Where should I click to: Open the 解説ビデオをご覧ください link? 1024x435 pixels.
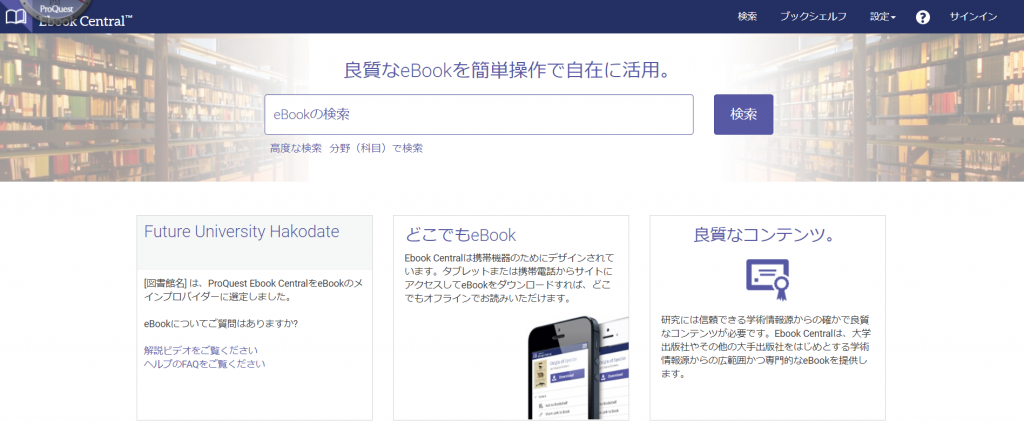(x=200, y=350)
